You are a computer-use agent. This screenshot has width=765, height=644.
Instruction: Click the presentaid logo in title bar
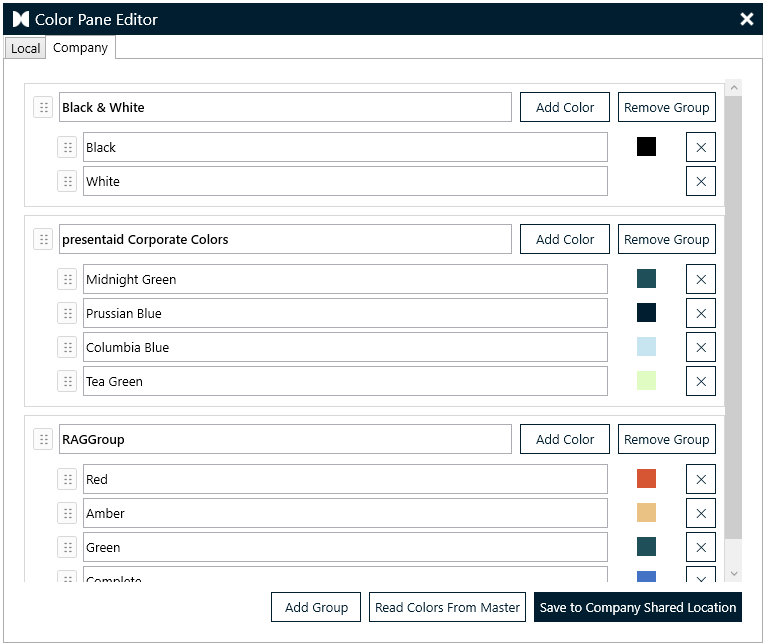tap(20, 19)
